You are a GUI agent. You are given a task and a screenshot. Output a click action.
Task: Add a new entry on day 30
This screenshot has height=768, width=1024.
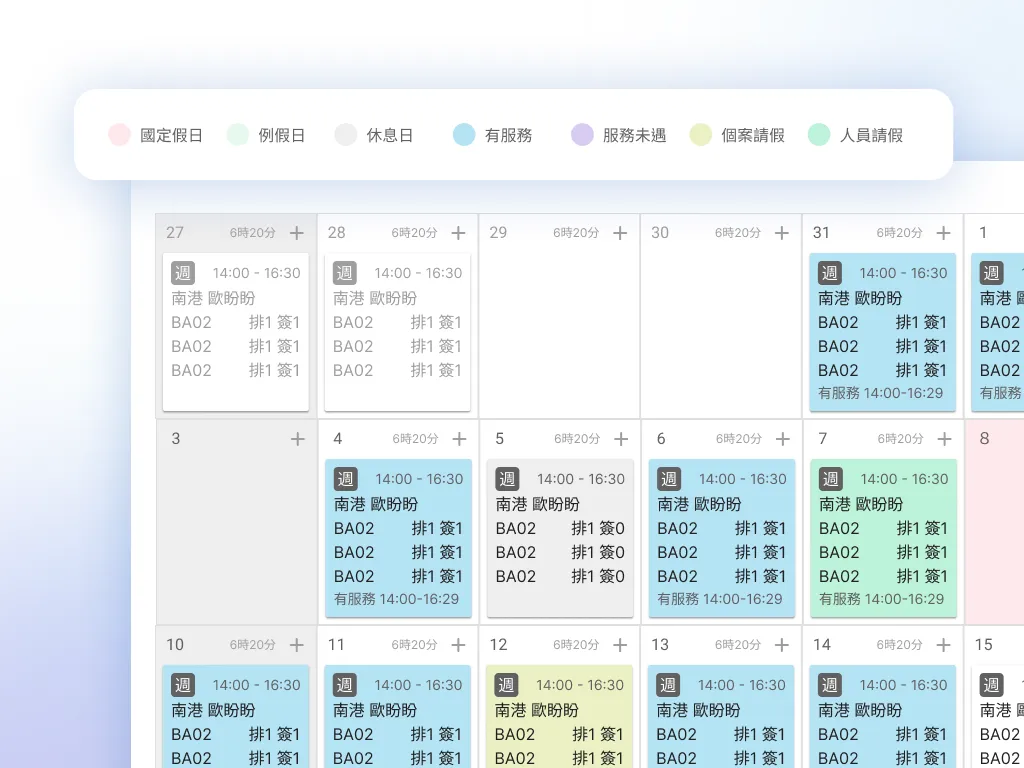coord(782,233)
